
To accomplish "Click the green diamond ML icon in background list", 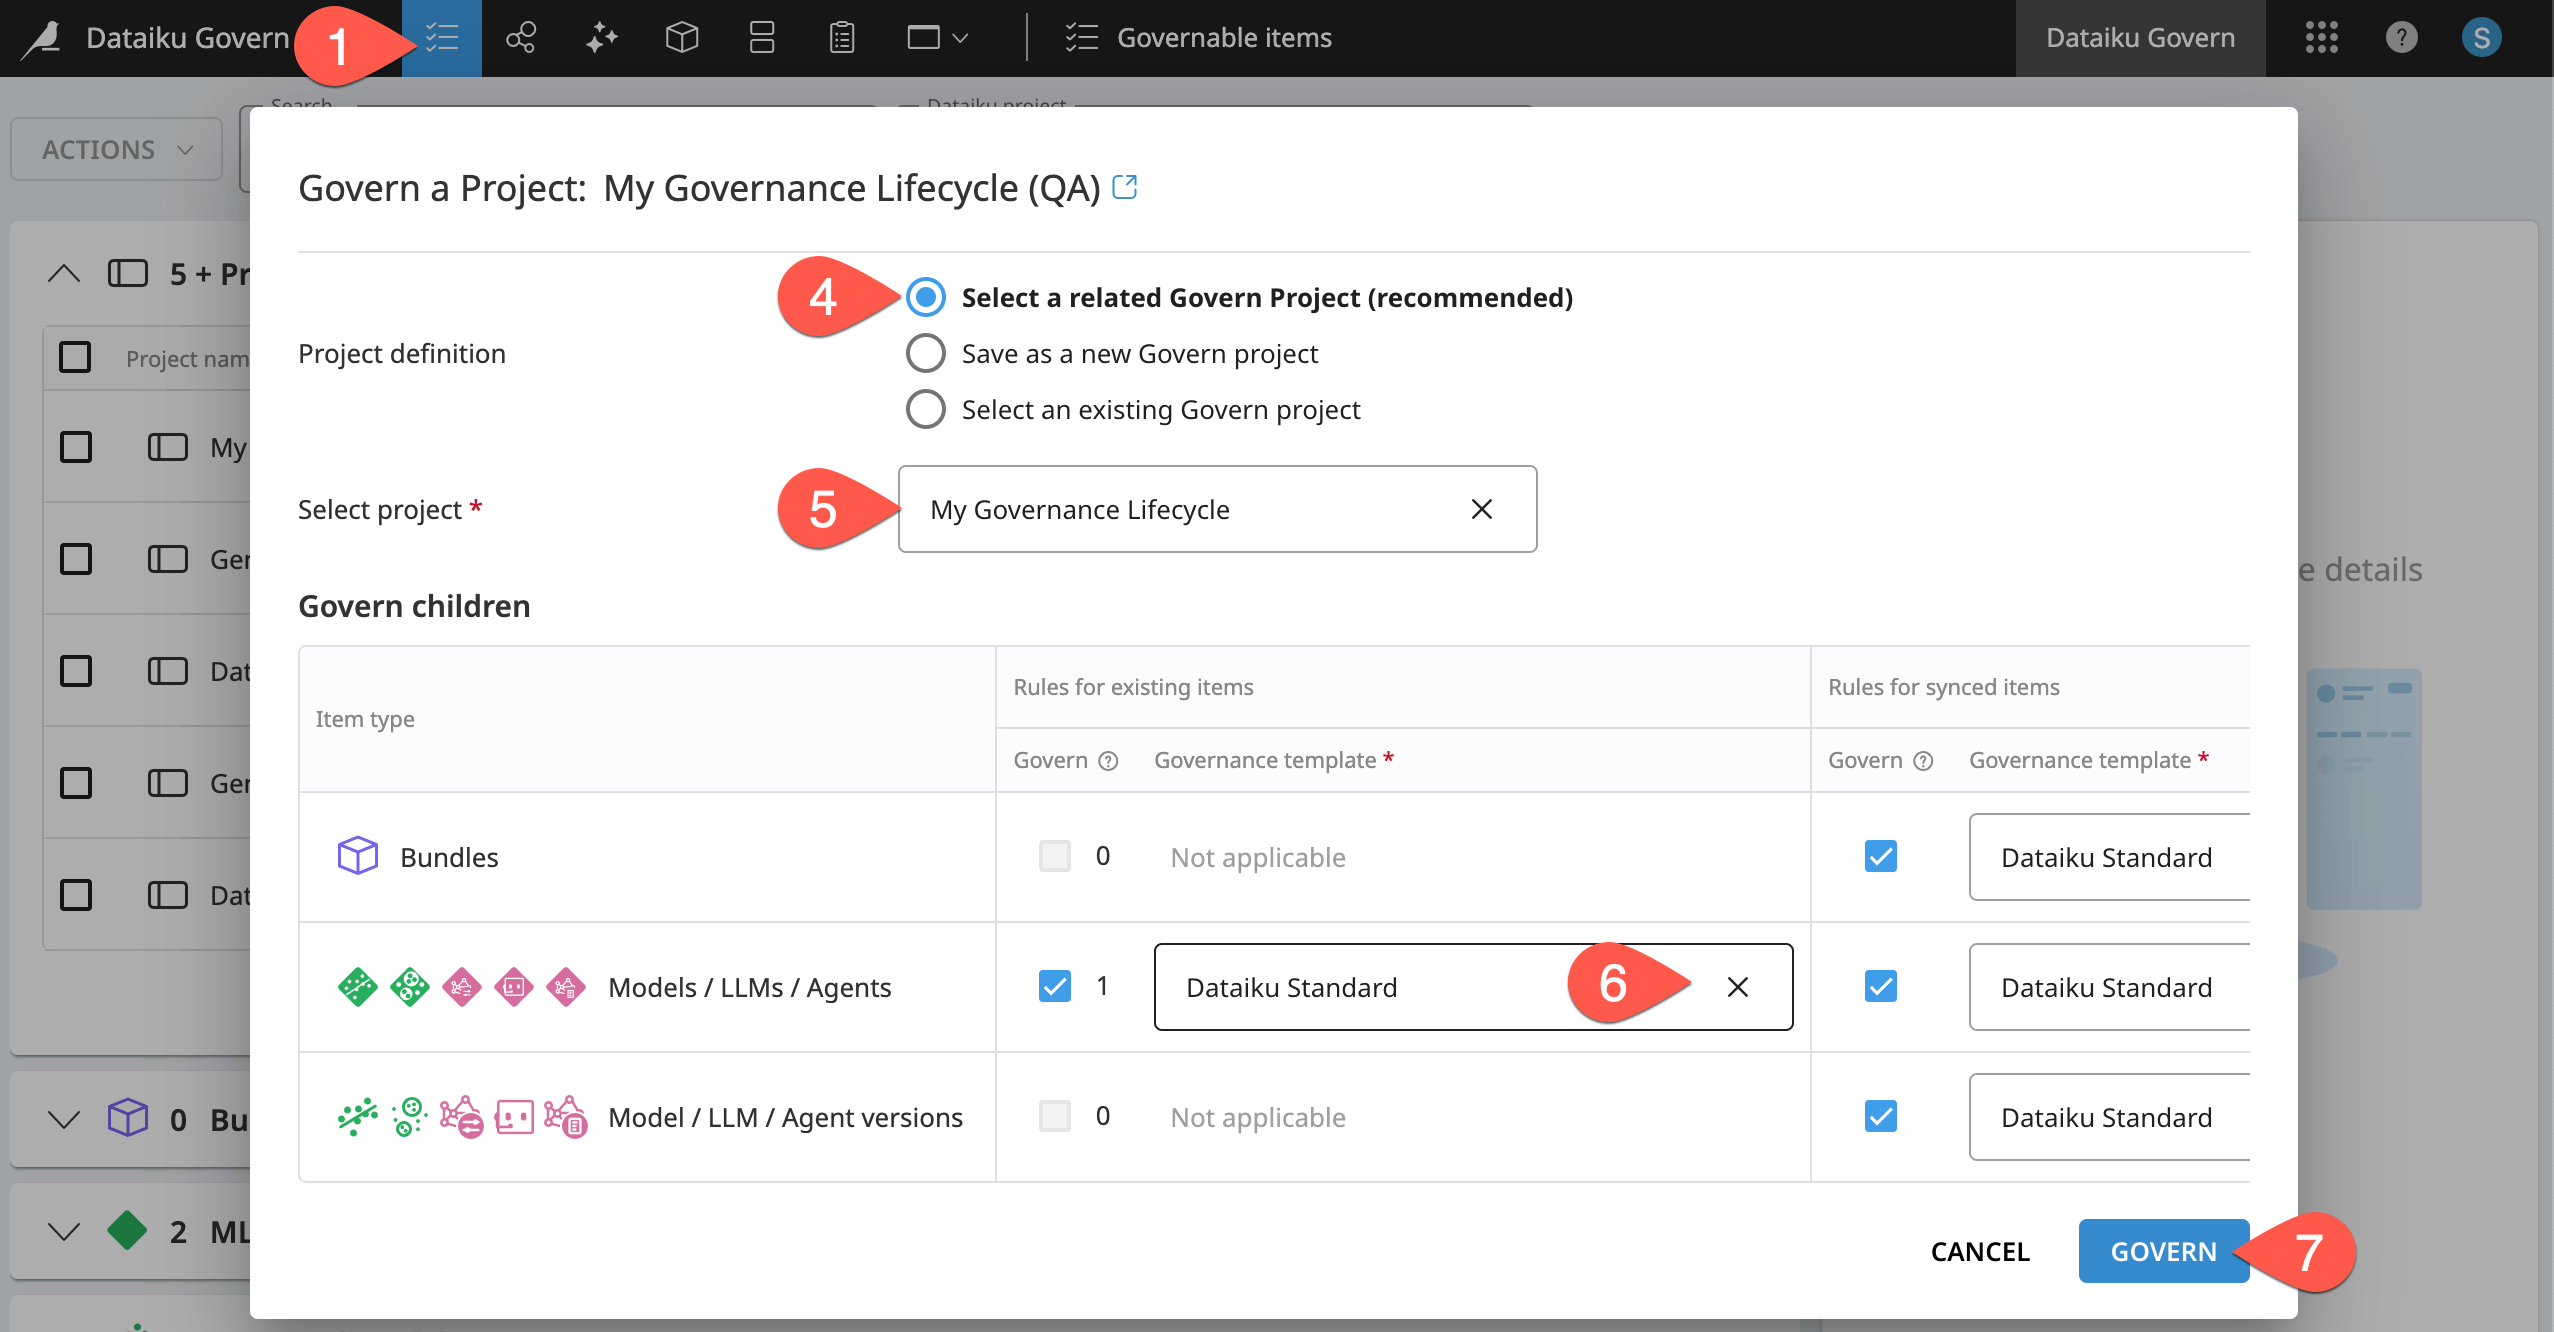I will [x=127, y=1231].
